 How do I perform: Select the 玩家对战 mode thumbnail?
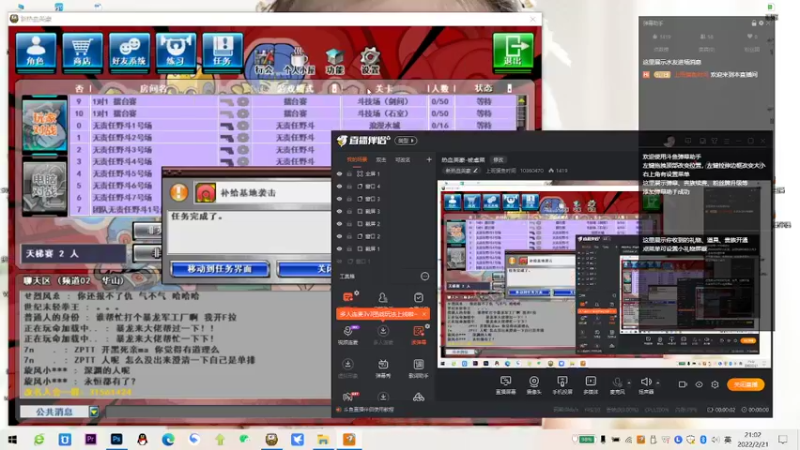[x=44, y=126]
